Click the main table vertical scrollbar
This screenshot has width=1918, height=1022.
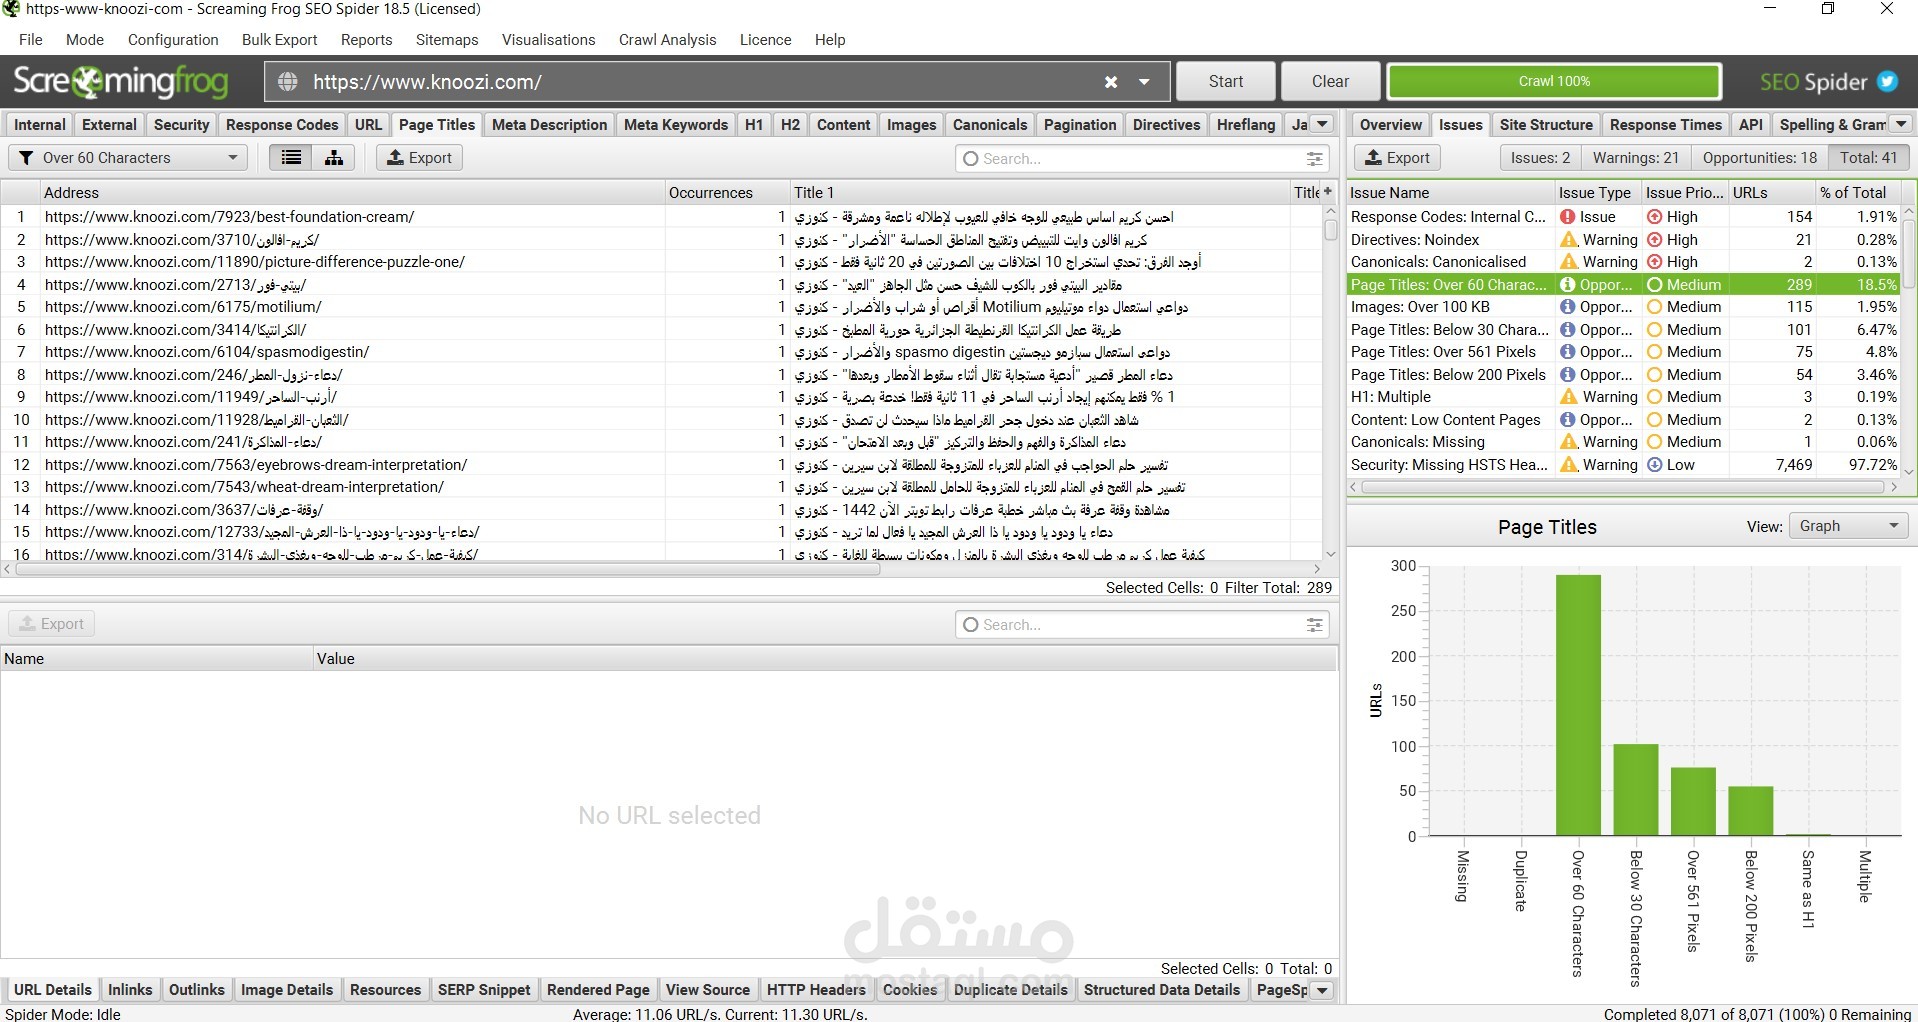point(1330,230)
